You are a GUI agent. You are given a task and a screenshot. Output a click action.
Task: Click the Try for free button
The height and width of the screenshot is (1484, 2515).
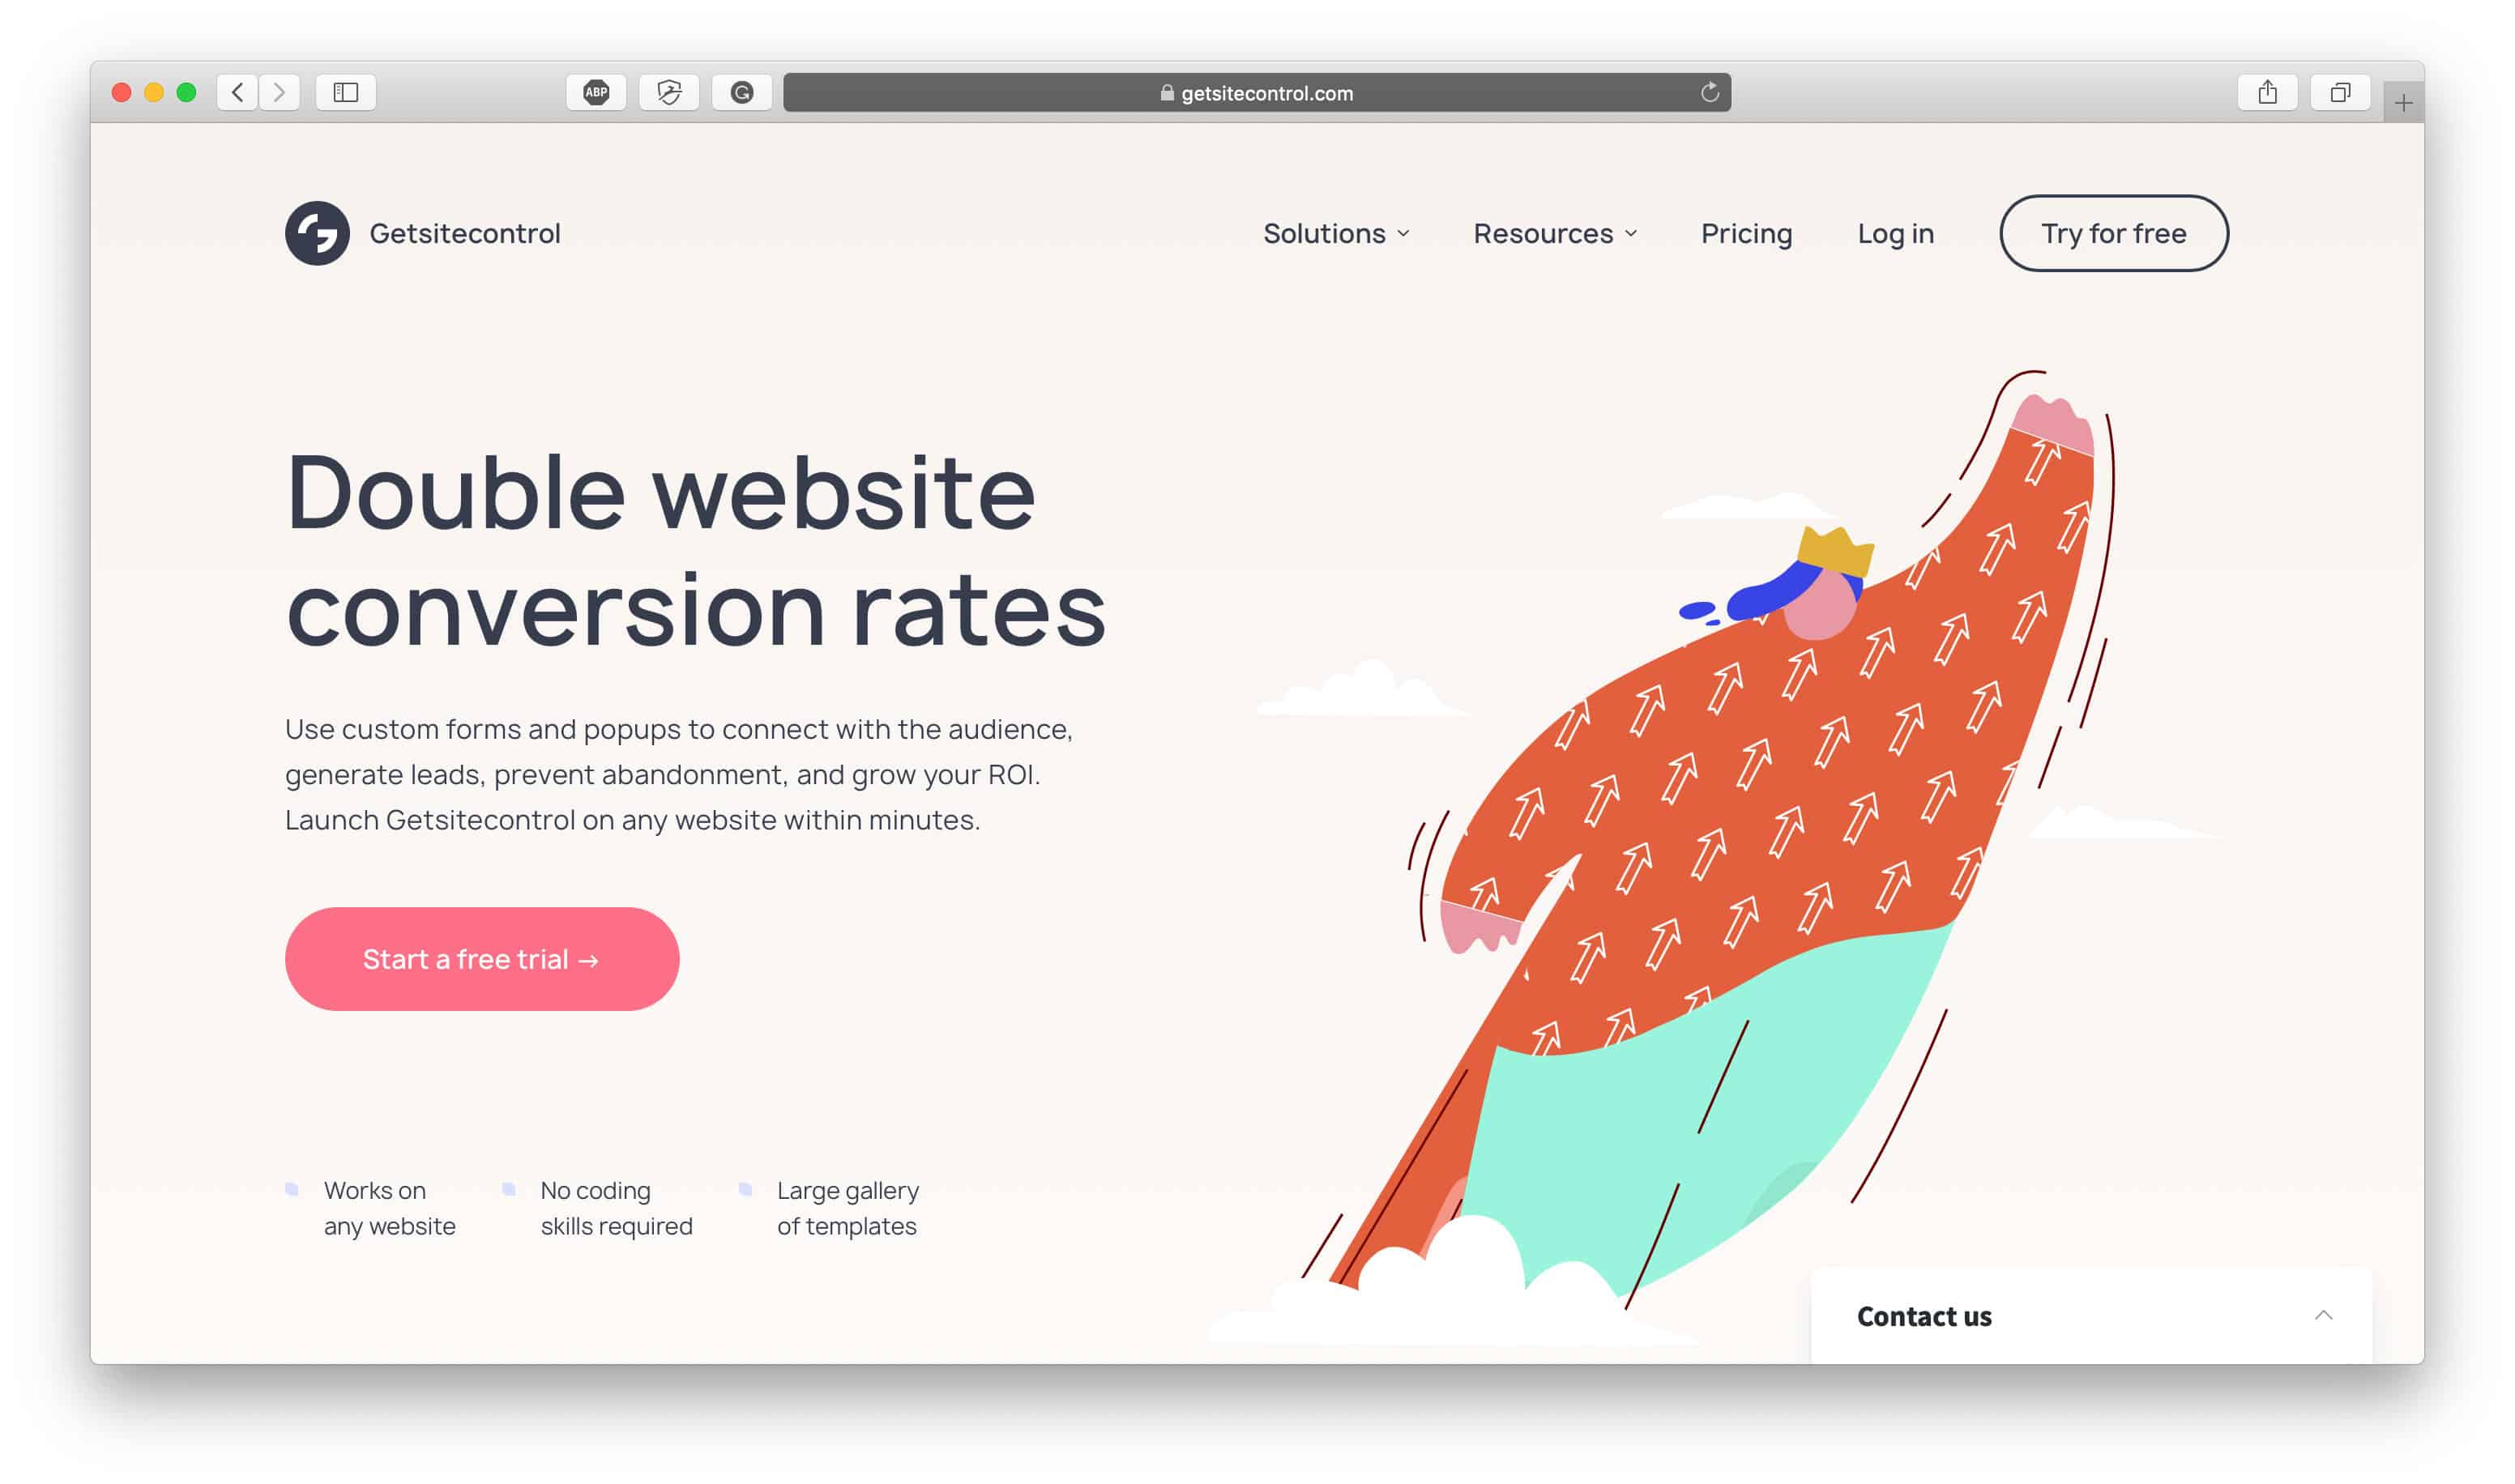[x=2112, y=233]
